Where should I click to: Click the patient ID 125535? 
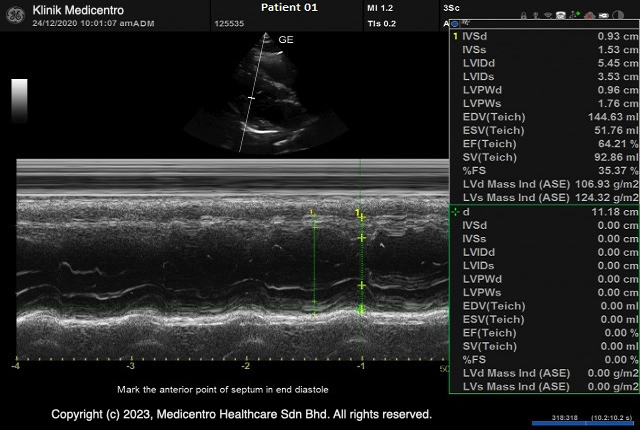[229, 24]
